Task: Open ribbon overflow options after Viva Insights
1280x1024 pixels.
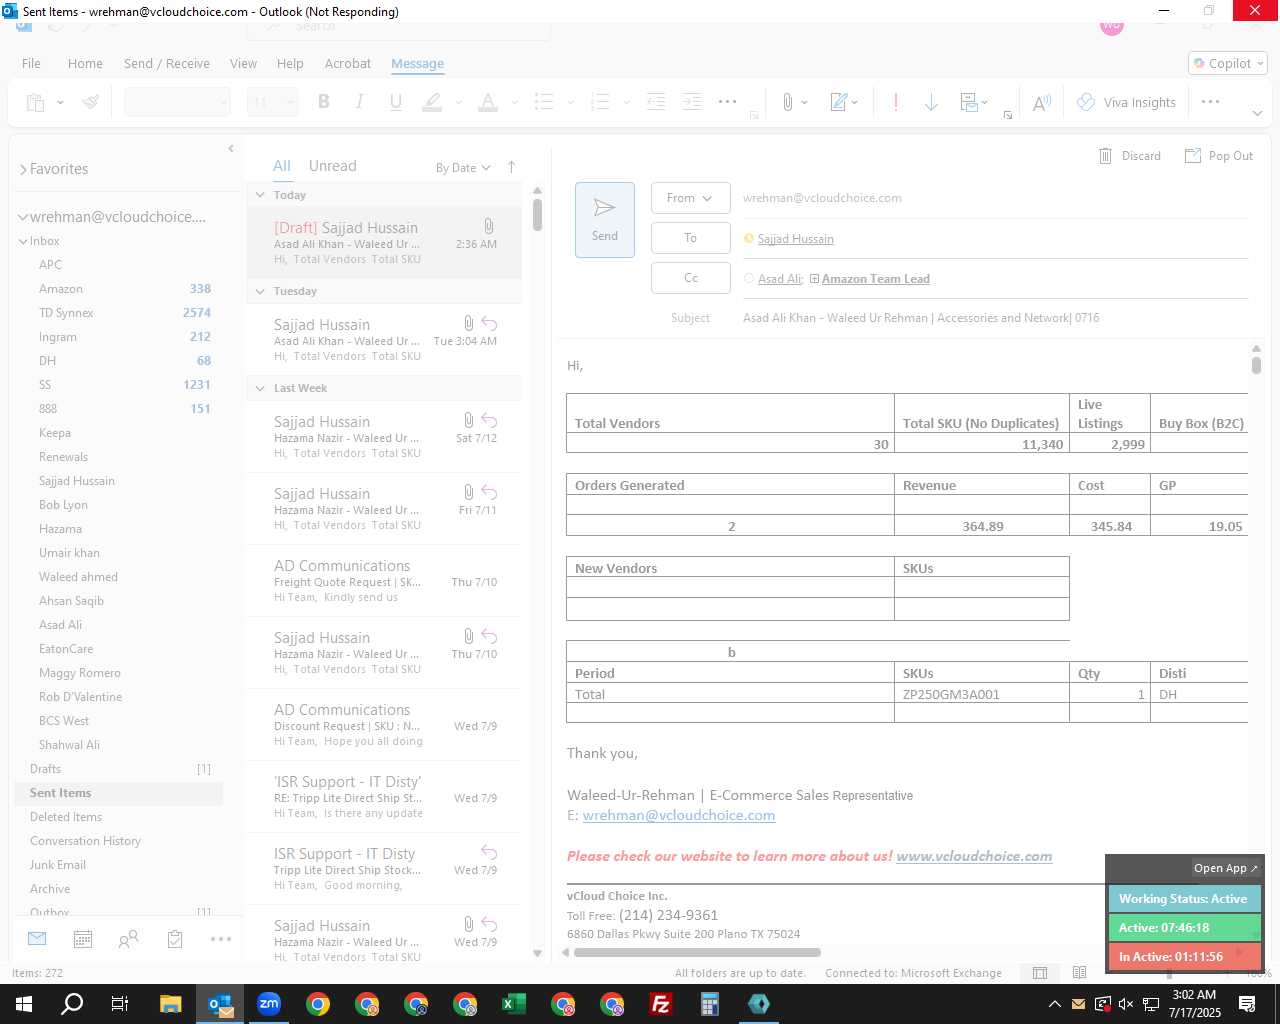Action: pos(1210,102)
